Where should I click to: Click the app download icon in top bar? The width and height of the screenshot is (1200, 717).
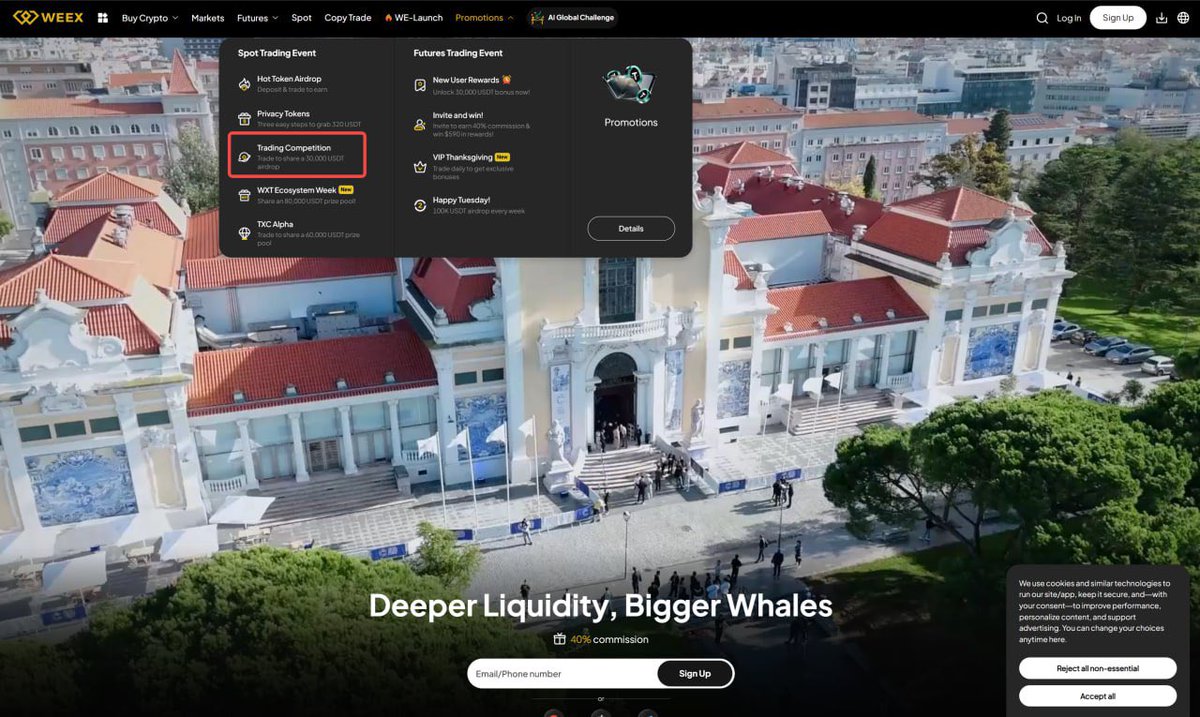(x=1160, y=17)
